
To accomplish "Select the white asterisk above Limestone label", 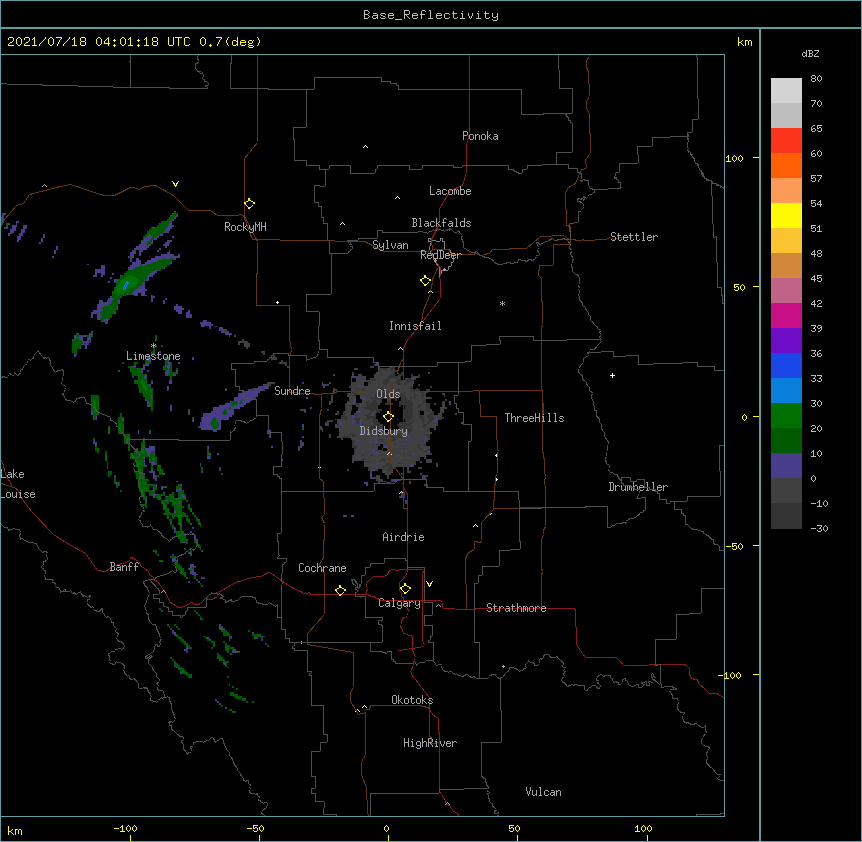I will pos(154,346).
